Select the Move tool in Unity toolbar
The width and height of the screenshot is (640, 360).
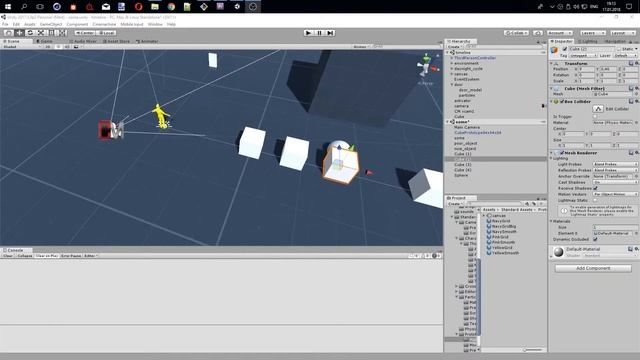tap(19, 33)
